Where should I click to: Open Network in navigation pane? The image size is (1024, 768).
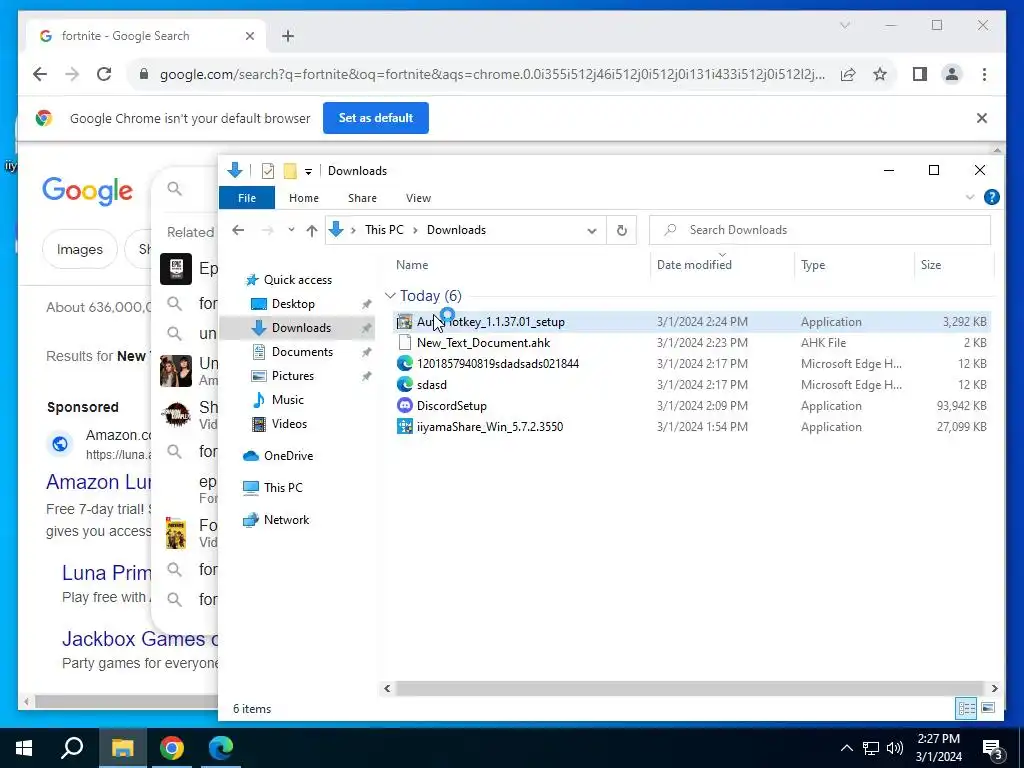(286, 520)
